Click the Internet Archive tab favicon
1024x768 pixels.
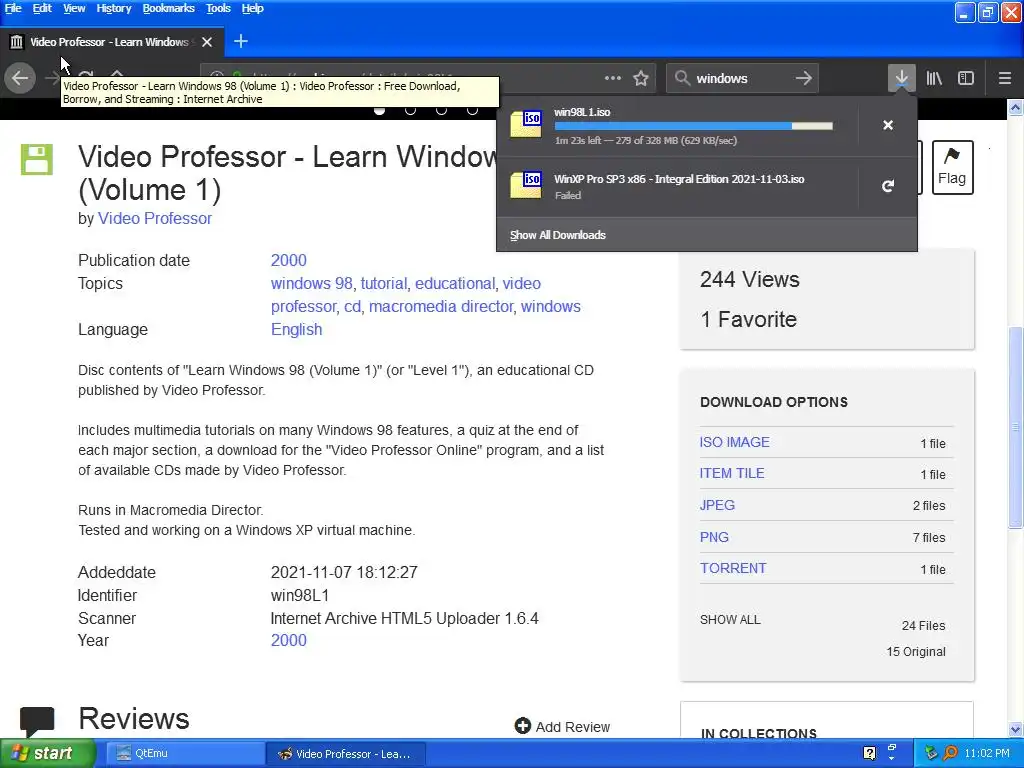click(16, 42)
